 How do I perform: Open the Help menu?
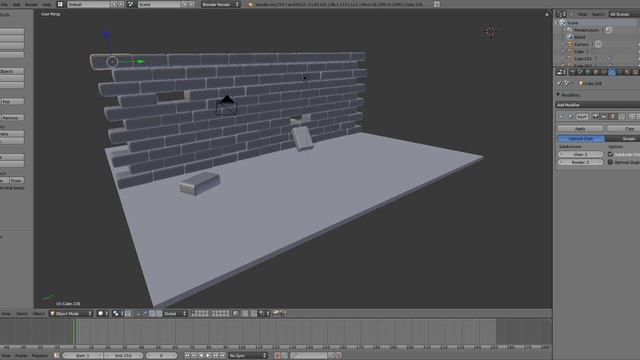pyautogui.click(x=47, y=4)
